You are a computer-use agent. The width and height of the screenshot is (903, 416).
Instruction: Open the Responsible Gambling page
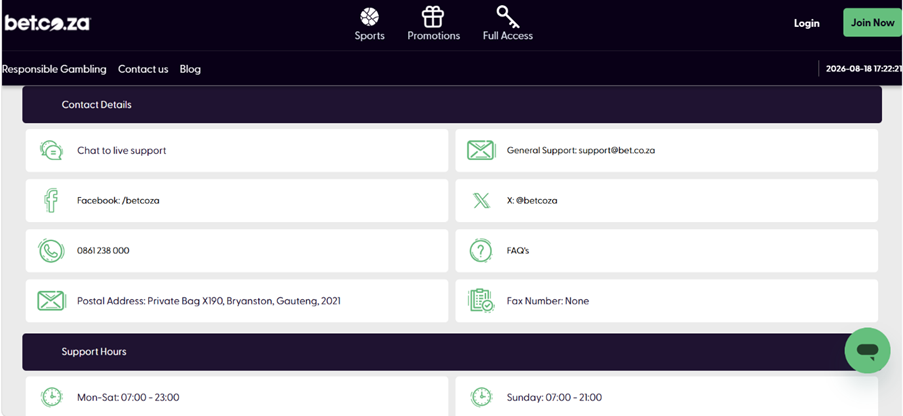(55, 69)
